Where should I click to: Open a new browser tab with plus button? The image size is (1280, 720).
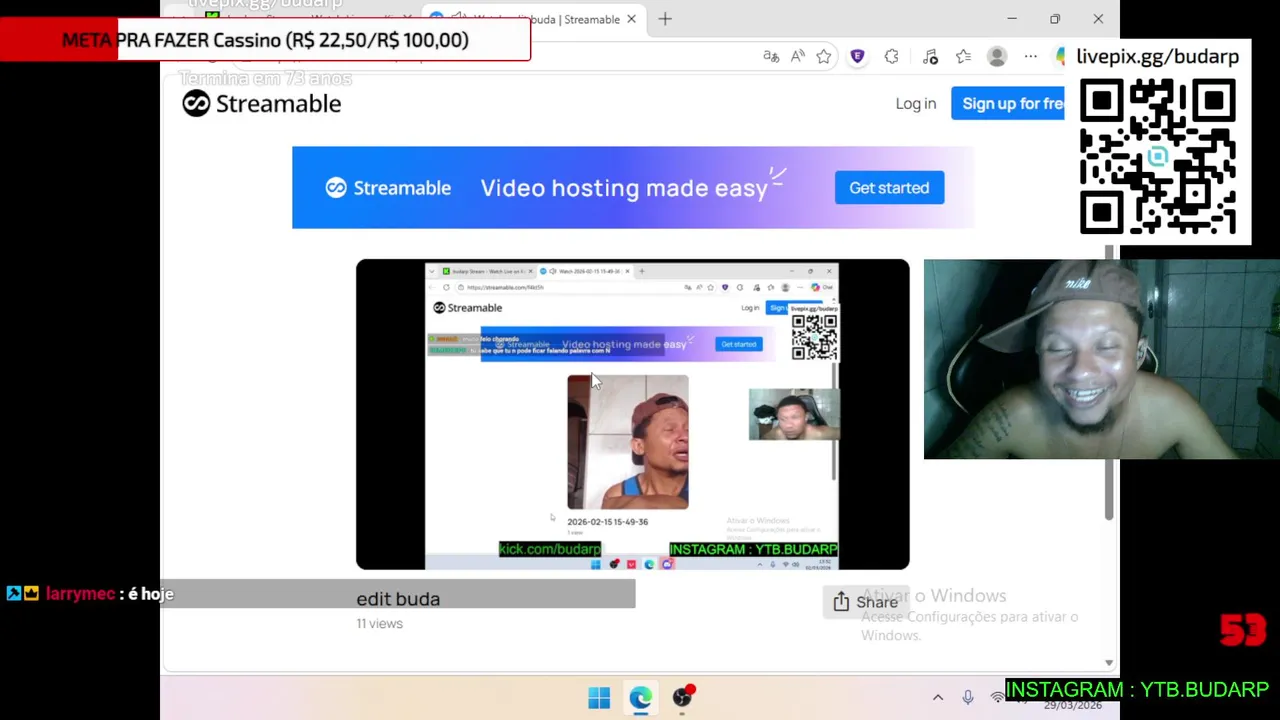(665, 19)
